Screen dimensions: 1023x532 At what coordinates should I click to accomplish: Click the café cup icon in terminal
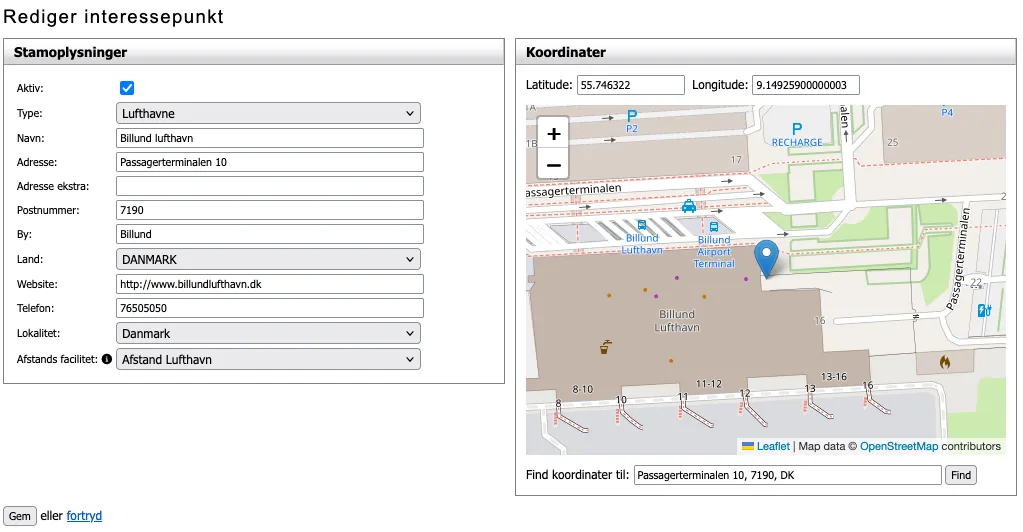tap(605, 348)
